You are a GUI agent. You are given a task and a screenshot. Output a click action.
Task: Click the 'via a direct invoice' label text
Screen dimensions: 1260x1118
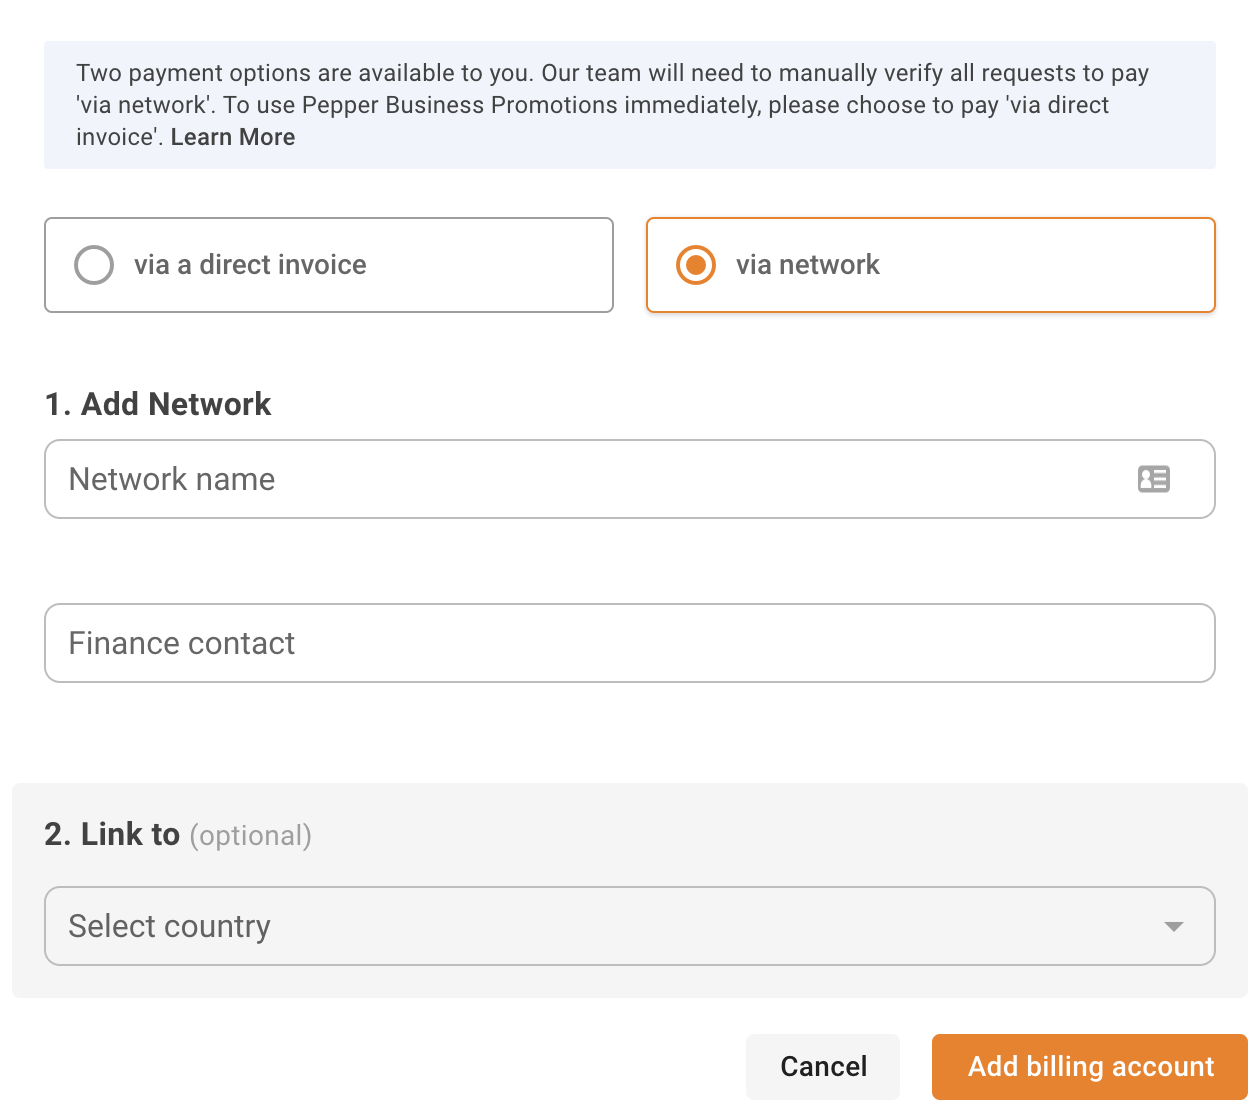(x=250, y=265)
